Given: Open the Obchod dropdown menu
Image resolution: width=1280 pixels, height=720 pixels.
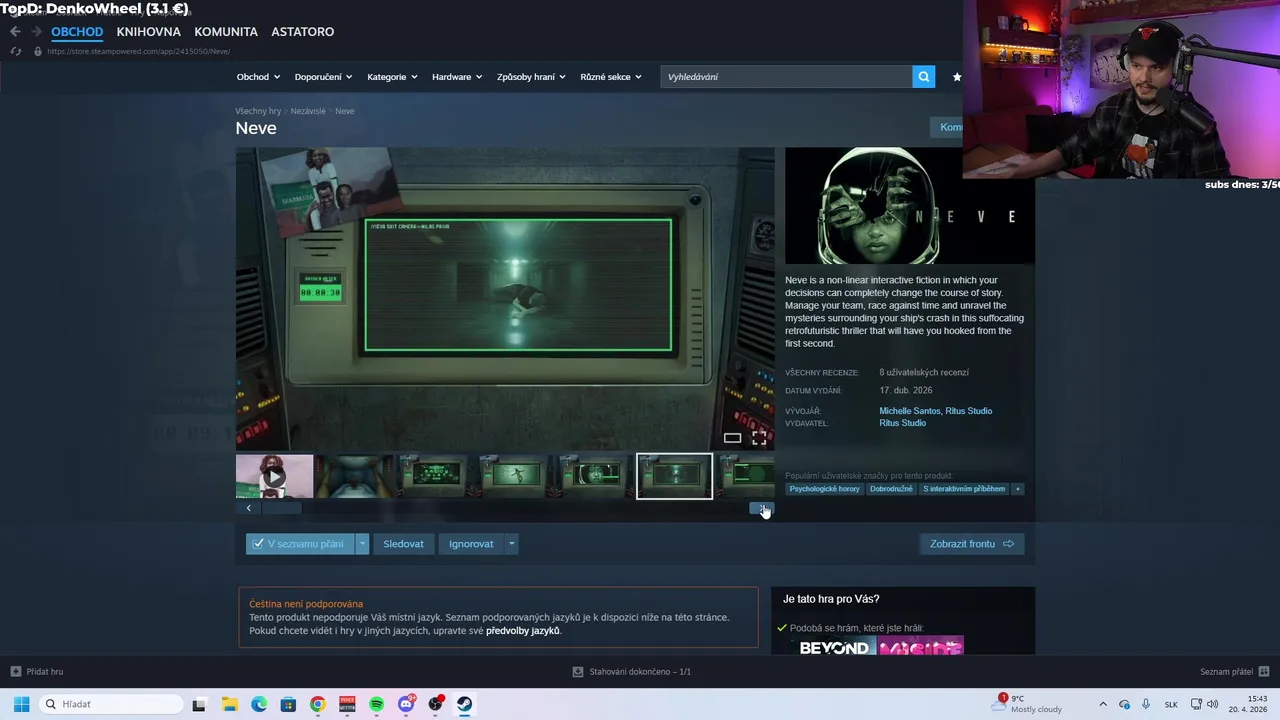Looking at the screenshot, I should pos(258,77).
